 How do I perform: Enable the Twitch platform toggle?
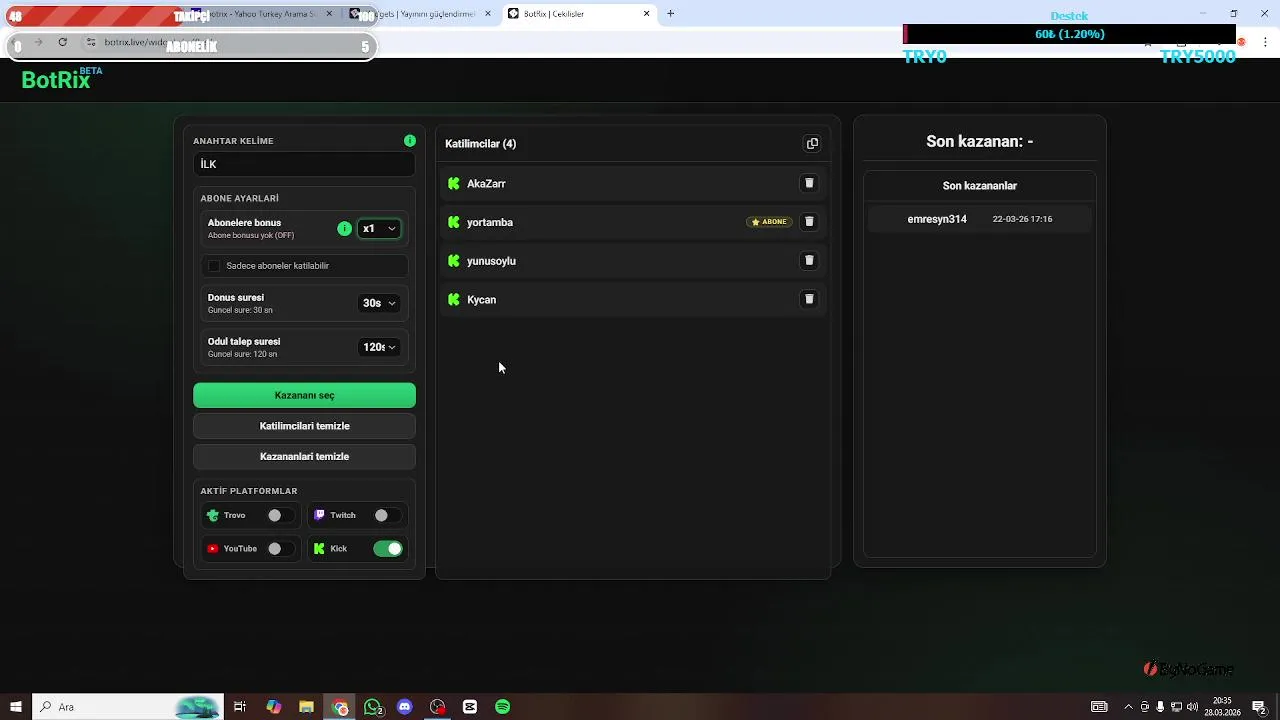click(x=387, y=516)
